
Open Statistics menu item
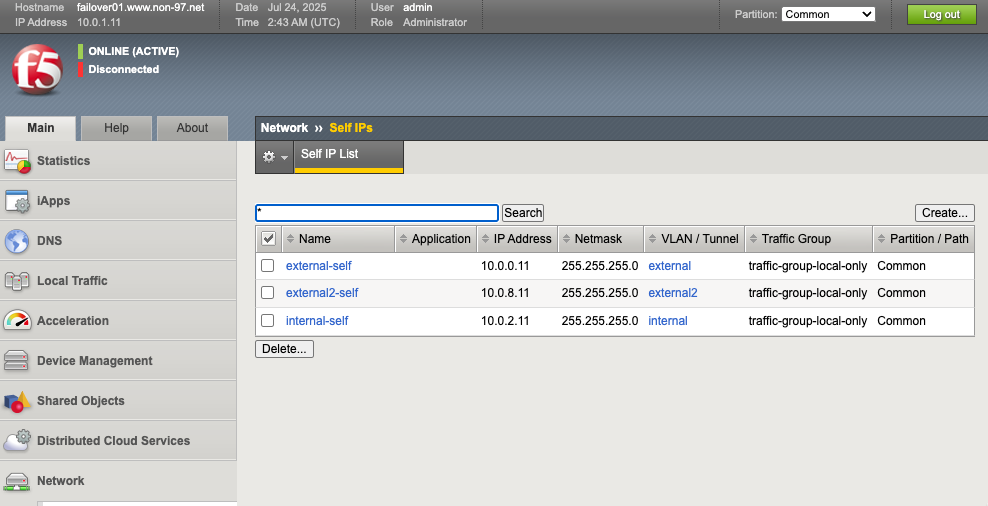pos(118,161)
